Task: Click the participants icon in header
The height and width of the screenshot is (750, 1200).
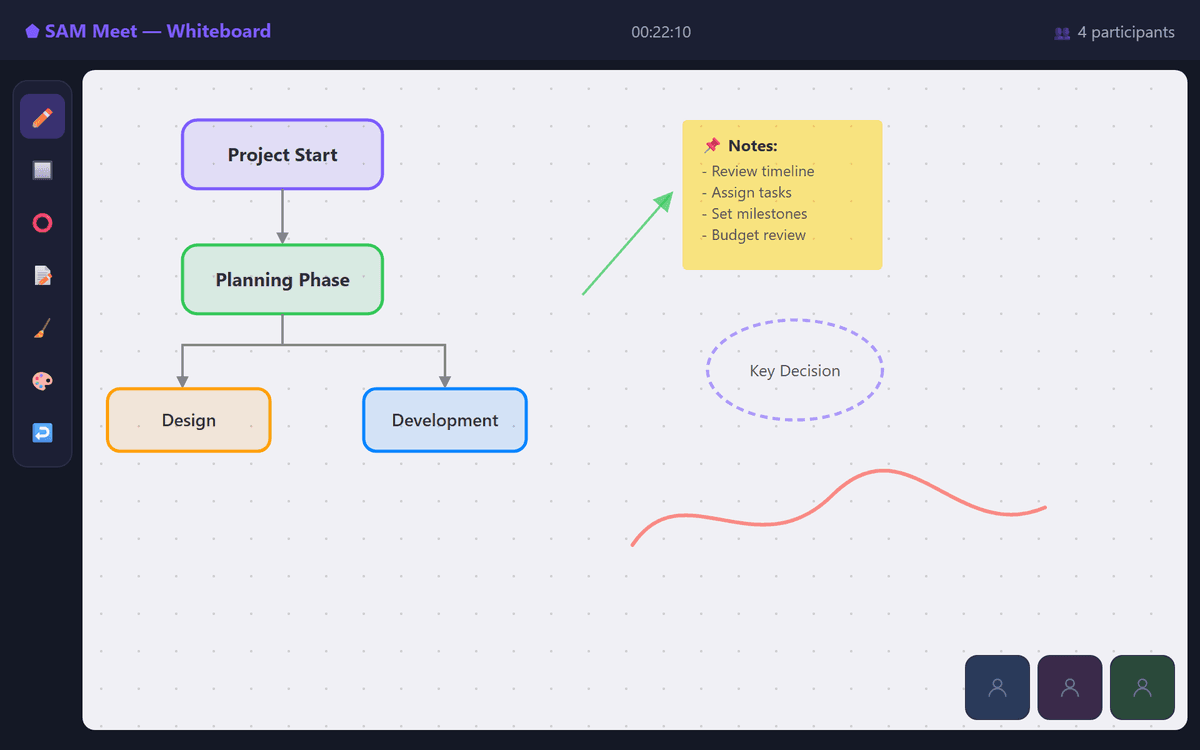Action: (1062, 33)
